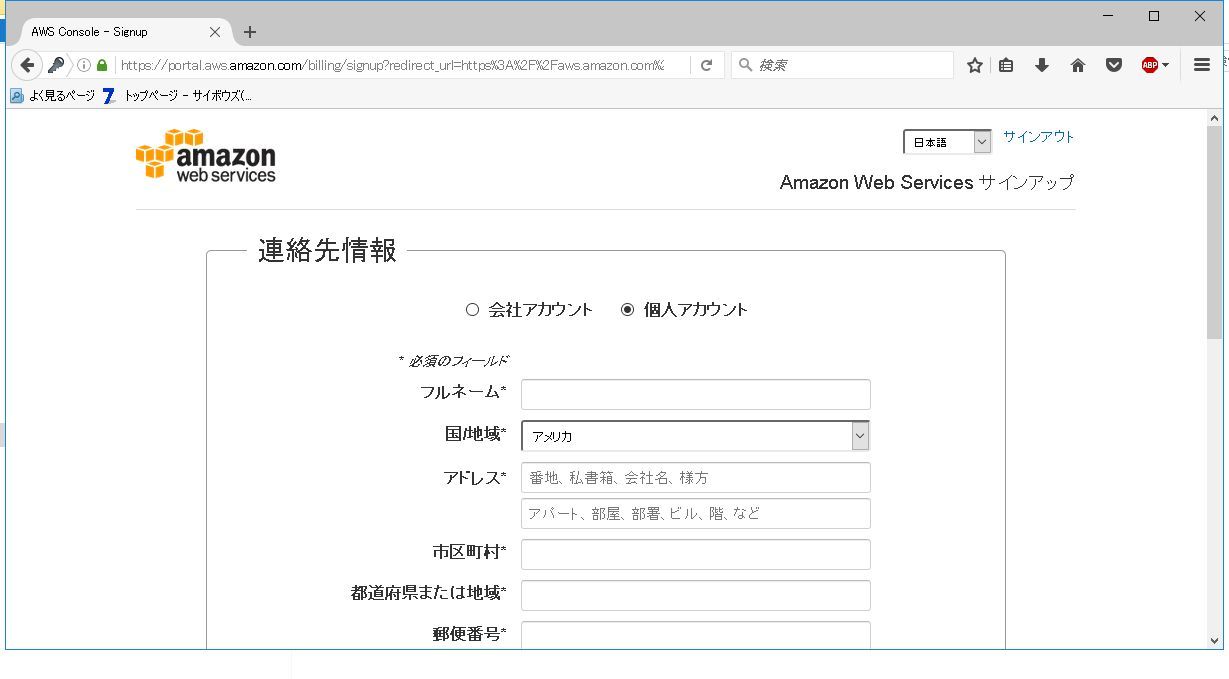
Task: Click Amazon Web Services サインアップ title text
Action: pos(927,183)
